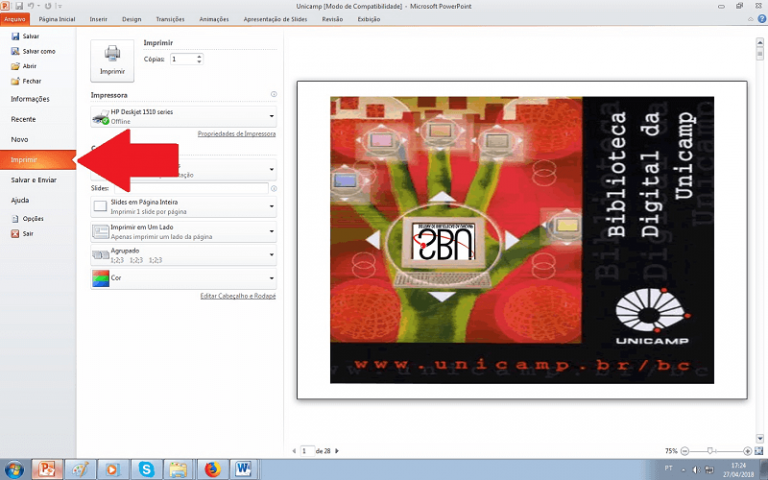Click the Fechar file item

click(15, 81)
